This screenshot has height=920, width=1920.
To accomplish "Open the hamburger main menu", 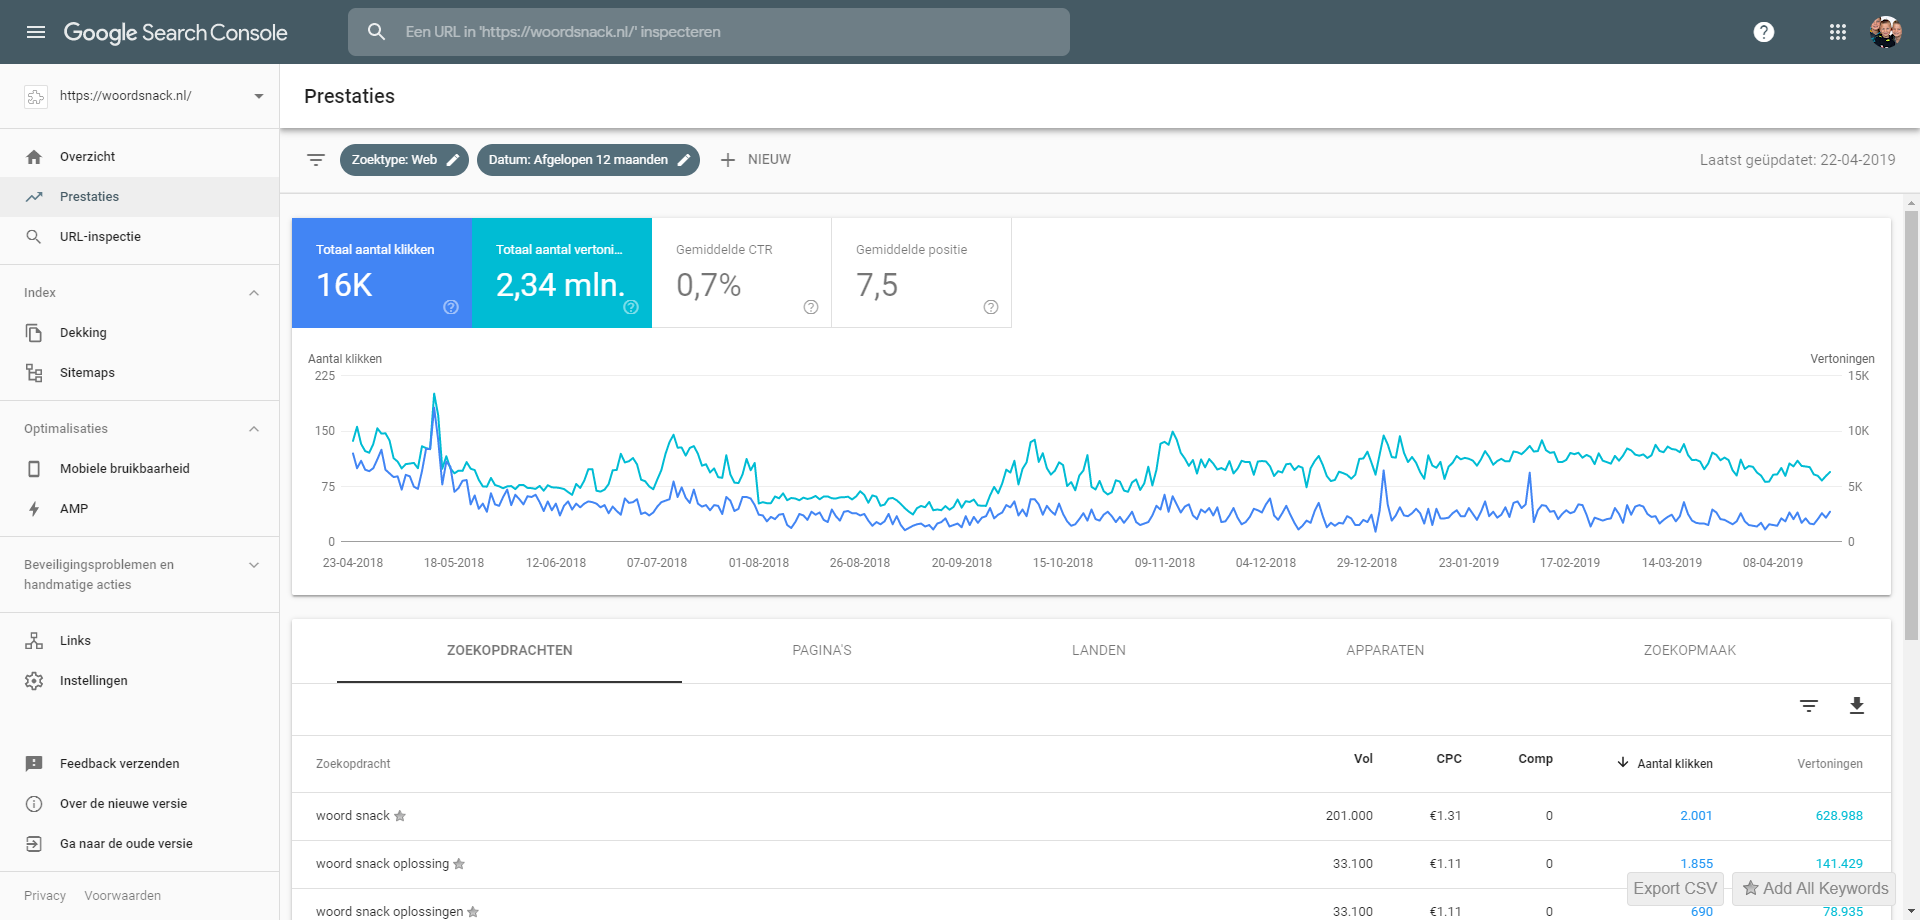I will coord(36,32).
